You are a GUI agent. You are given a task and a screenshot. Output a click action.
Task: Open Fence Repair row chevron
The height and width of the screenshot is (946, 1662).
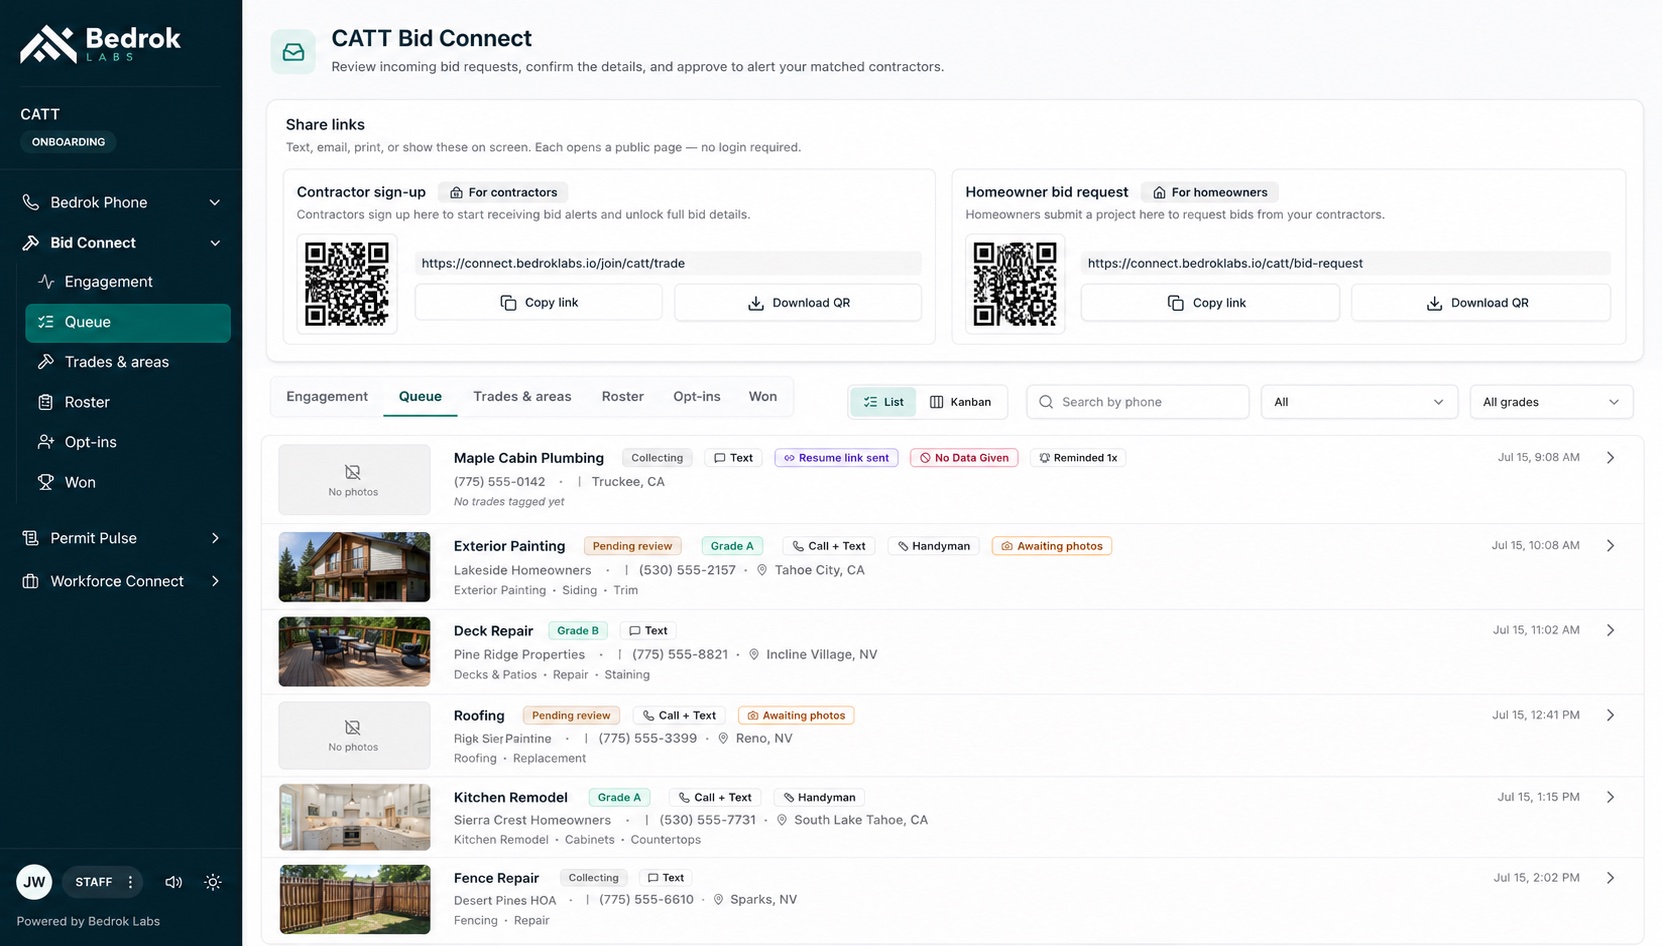click(1610, 878)
